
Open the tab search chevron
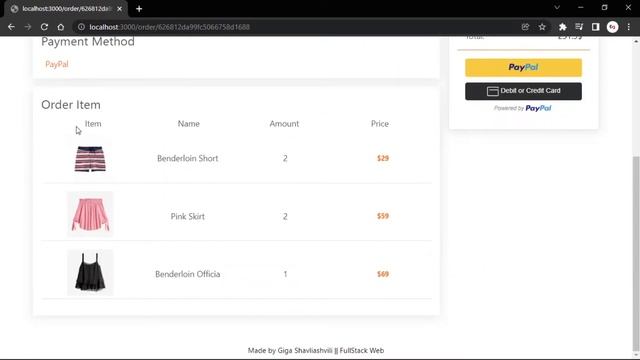click(557, 7)
